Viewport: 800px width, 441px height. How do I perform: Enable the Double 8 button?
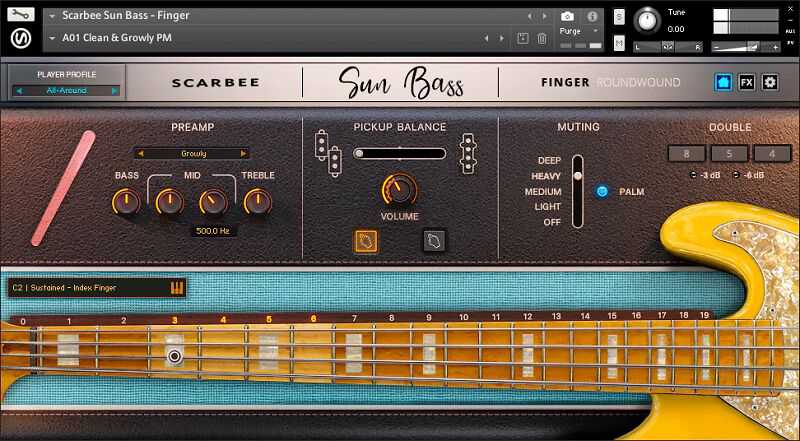pos(687,154)
